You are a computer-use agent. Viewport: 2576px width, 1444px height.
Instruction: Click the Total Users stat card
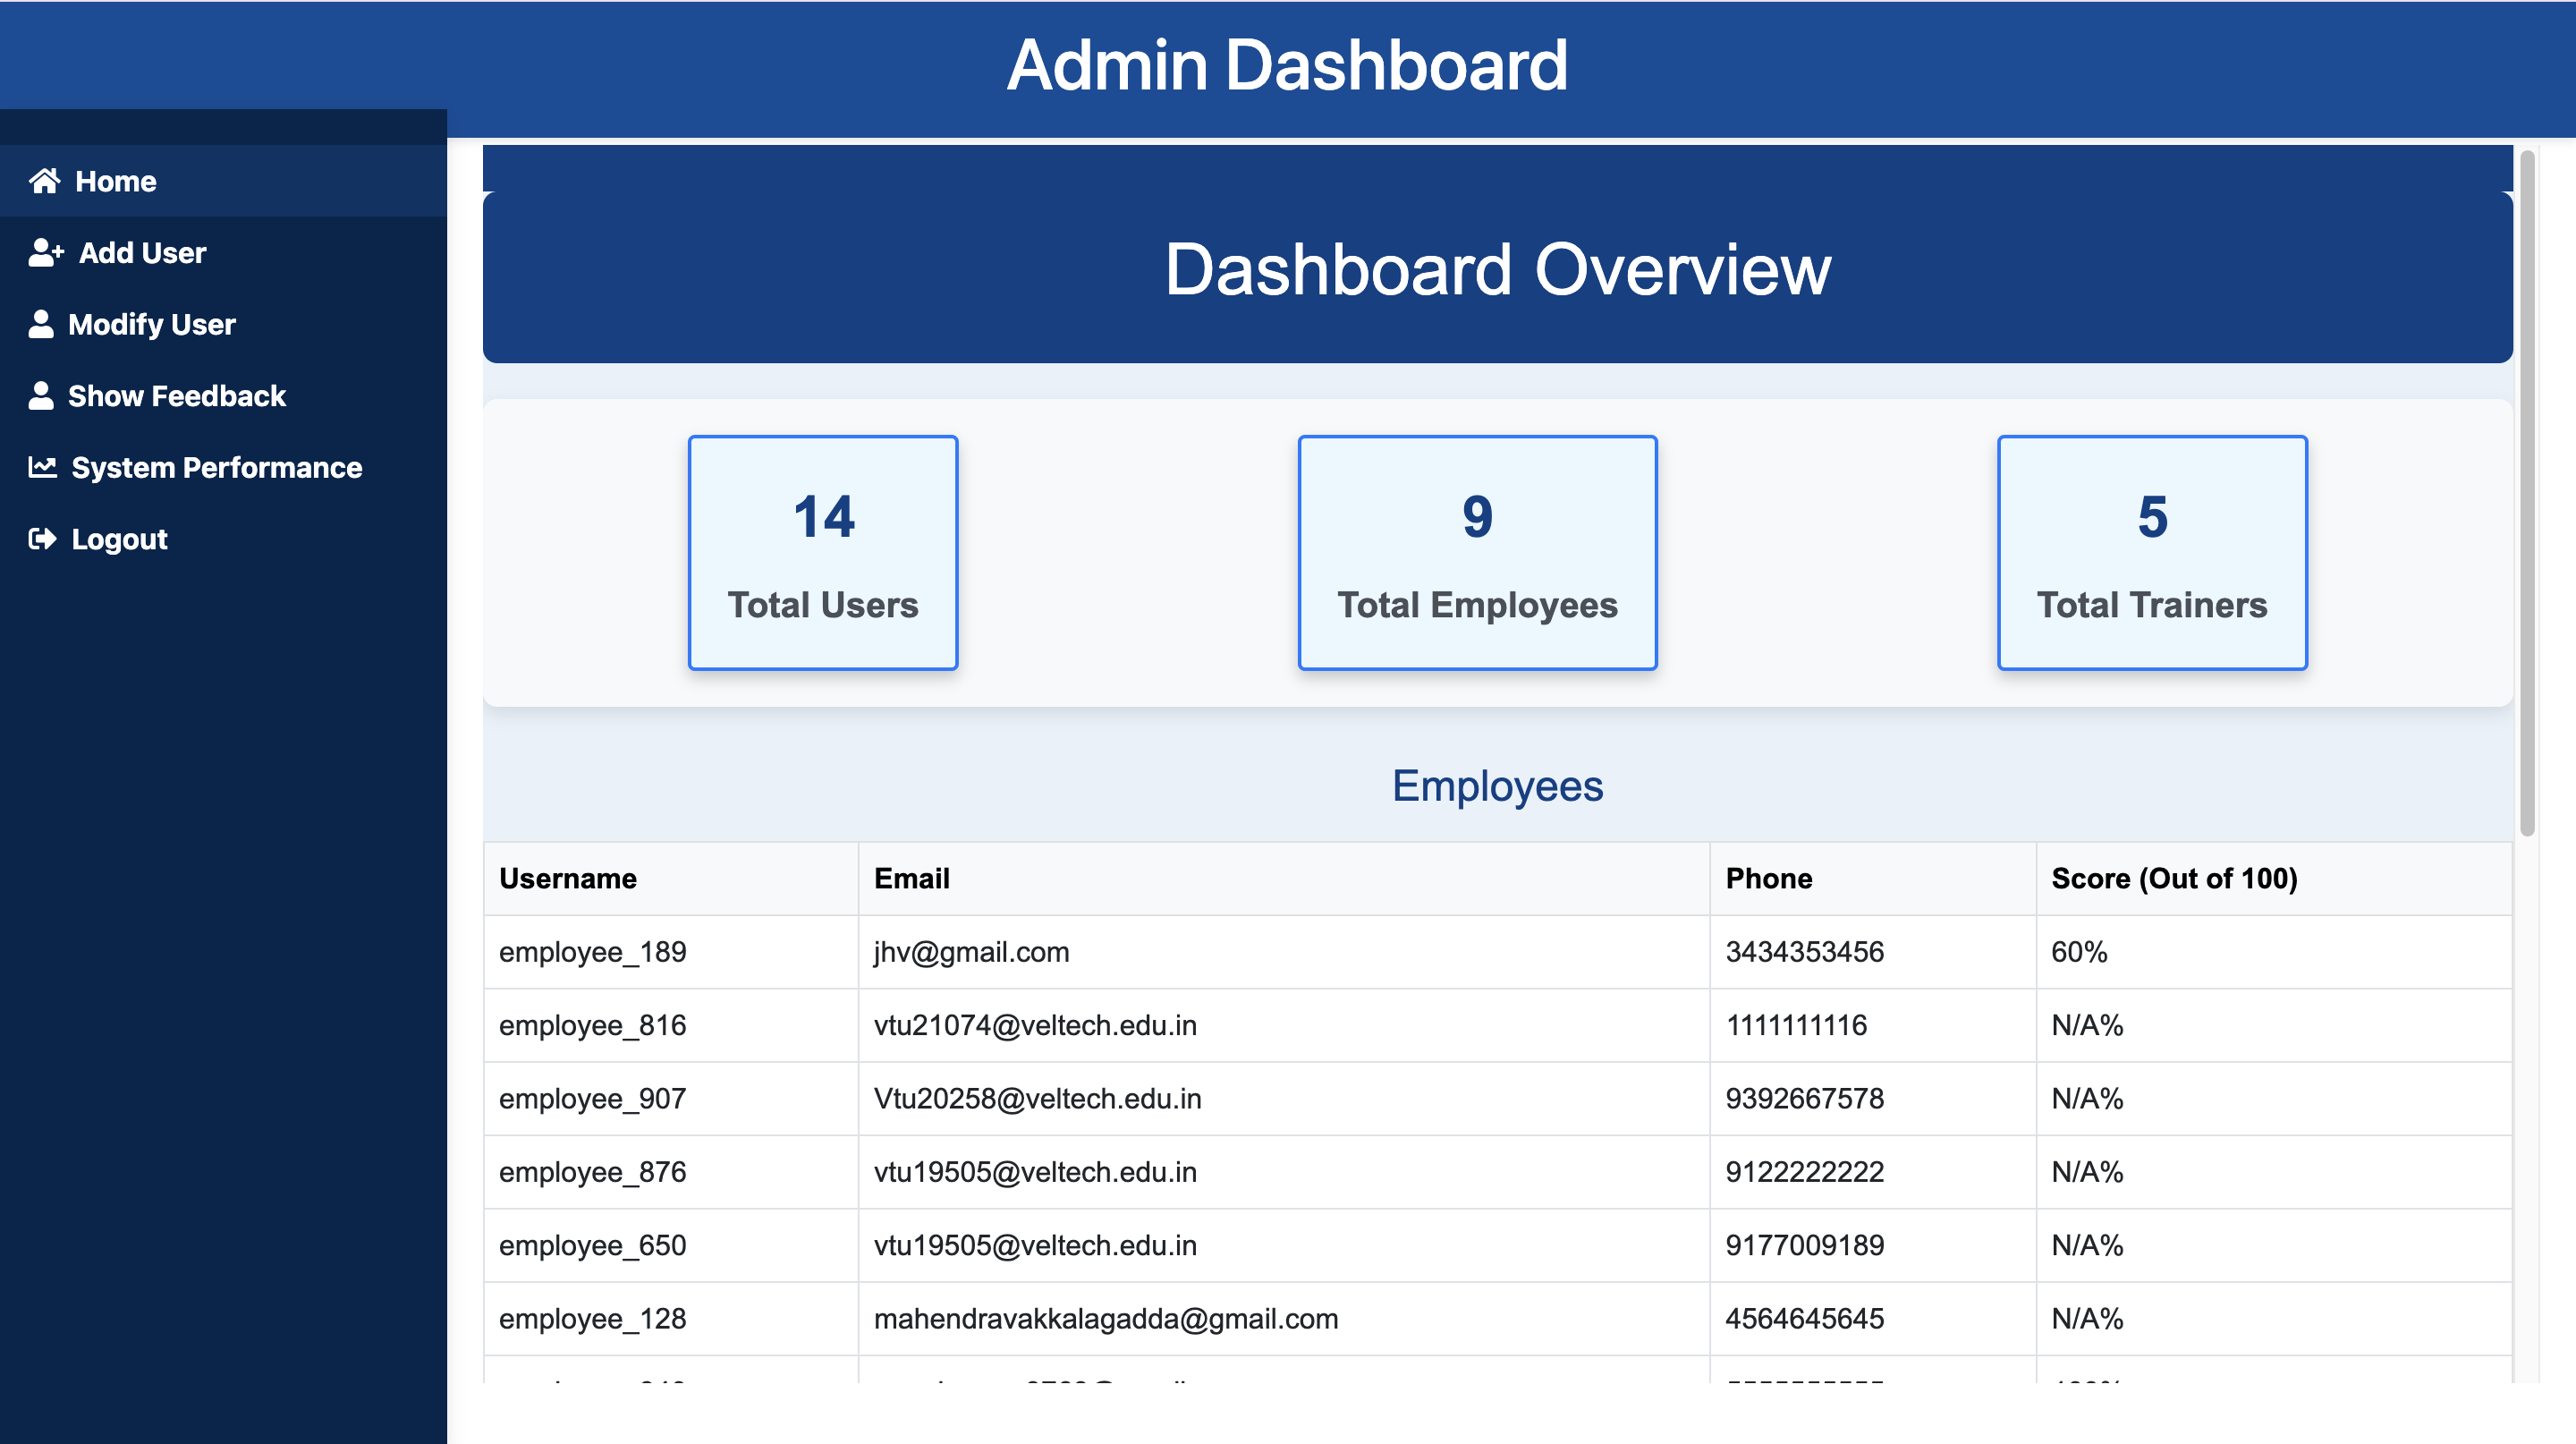click(822, 552)
